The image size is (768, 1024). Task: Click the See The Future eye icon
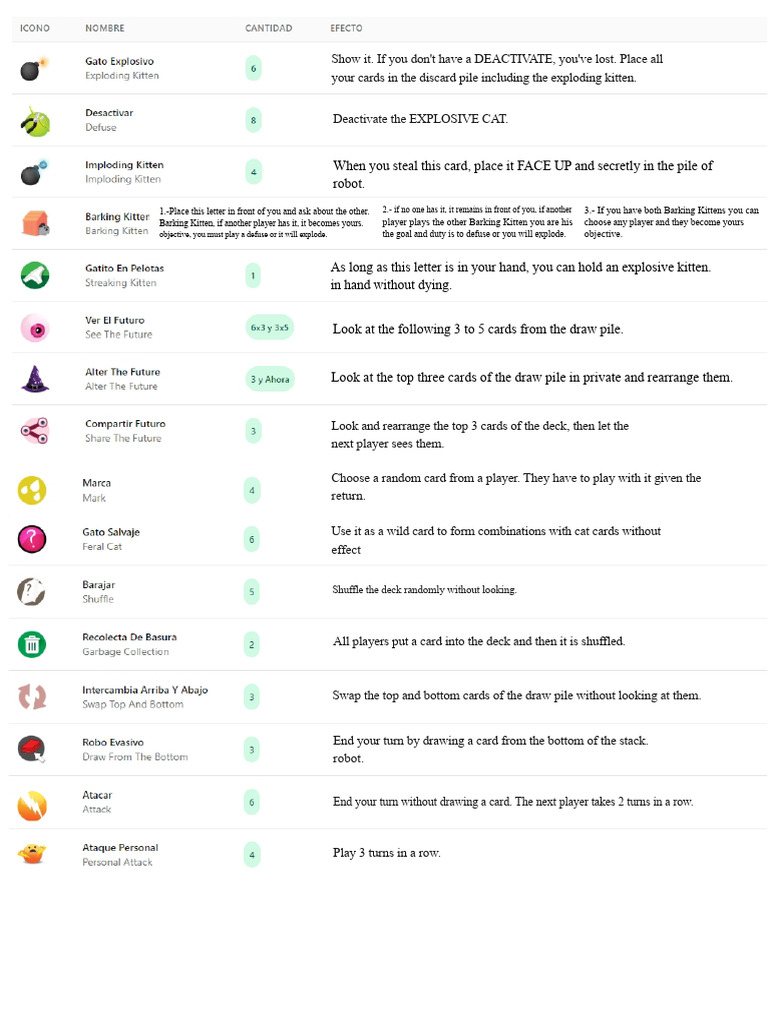(x=34, y=328)
